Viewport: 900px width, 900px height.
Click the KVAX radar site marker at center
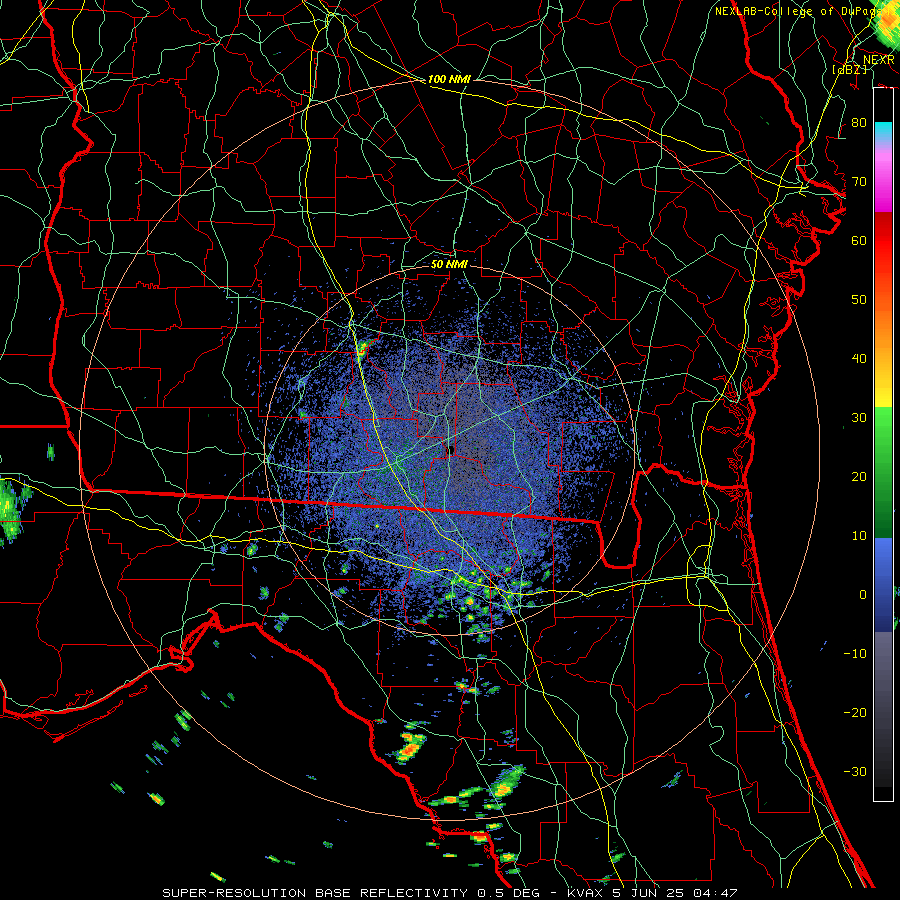pos(452,450)
